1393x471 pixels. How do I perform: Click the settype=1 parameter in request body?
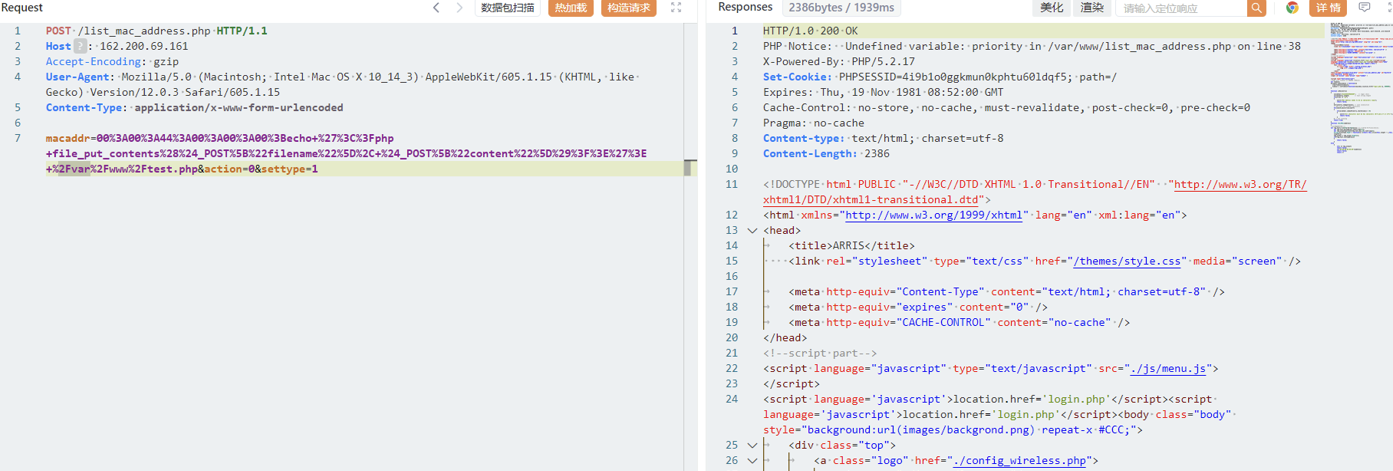pos(290,169)
